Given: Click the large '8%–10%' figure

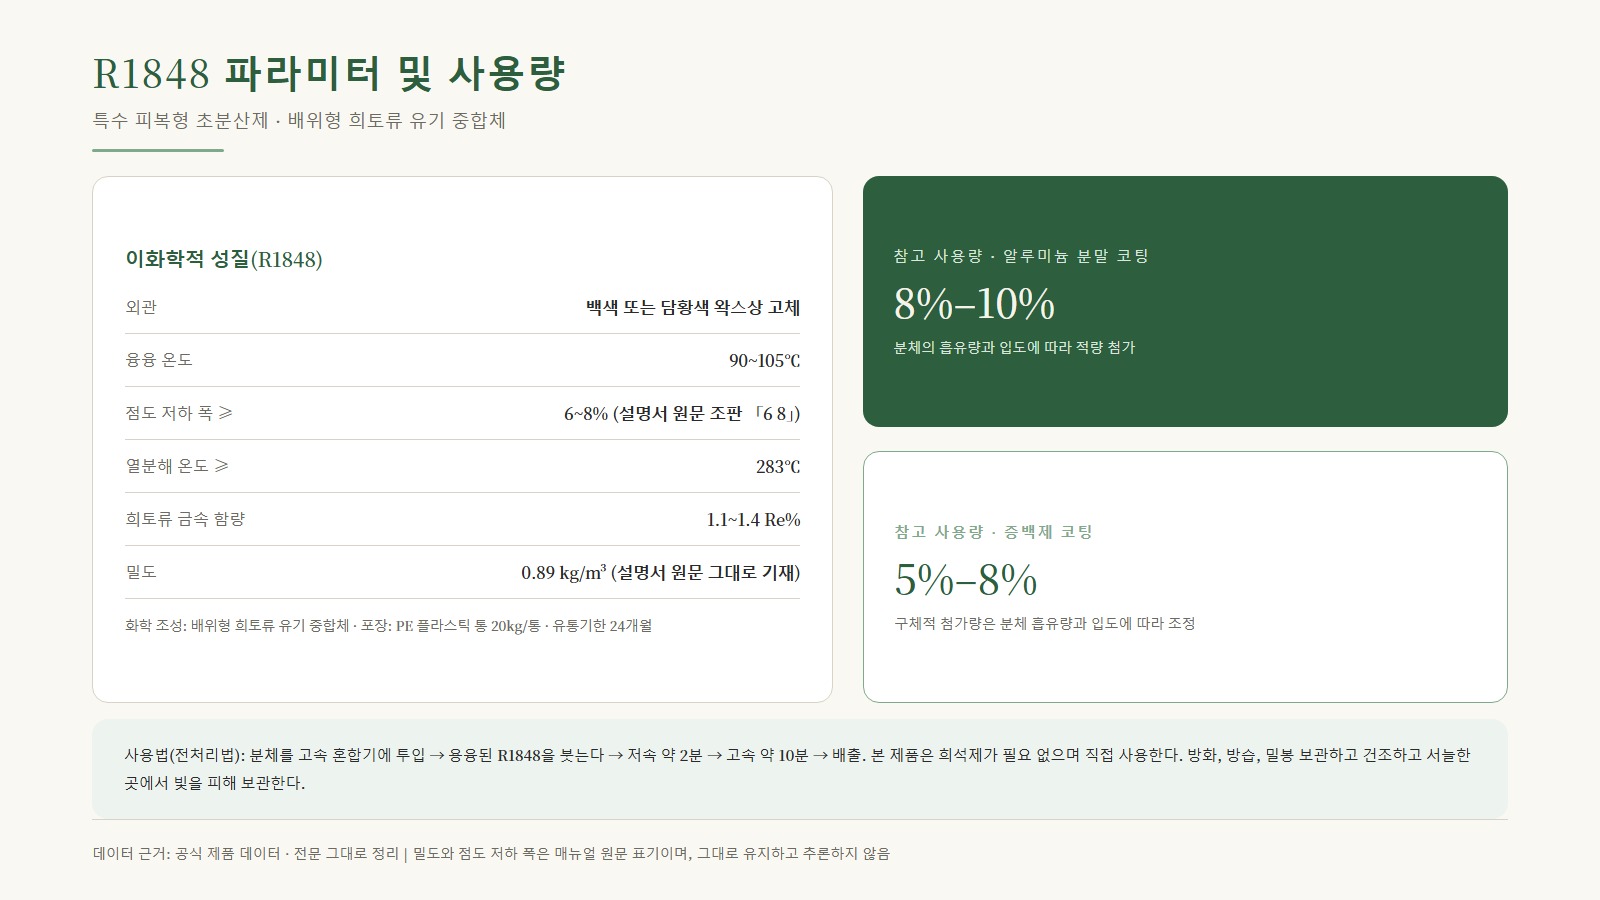Looking at the screenshot, I should (x=975, y=304).
